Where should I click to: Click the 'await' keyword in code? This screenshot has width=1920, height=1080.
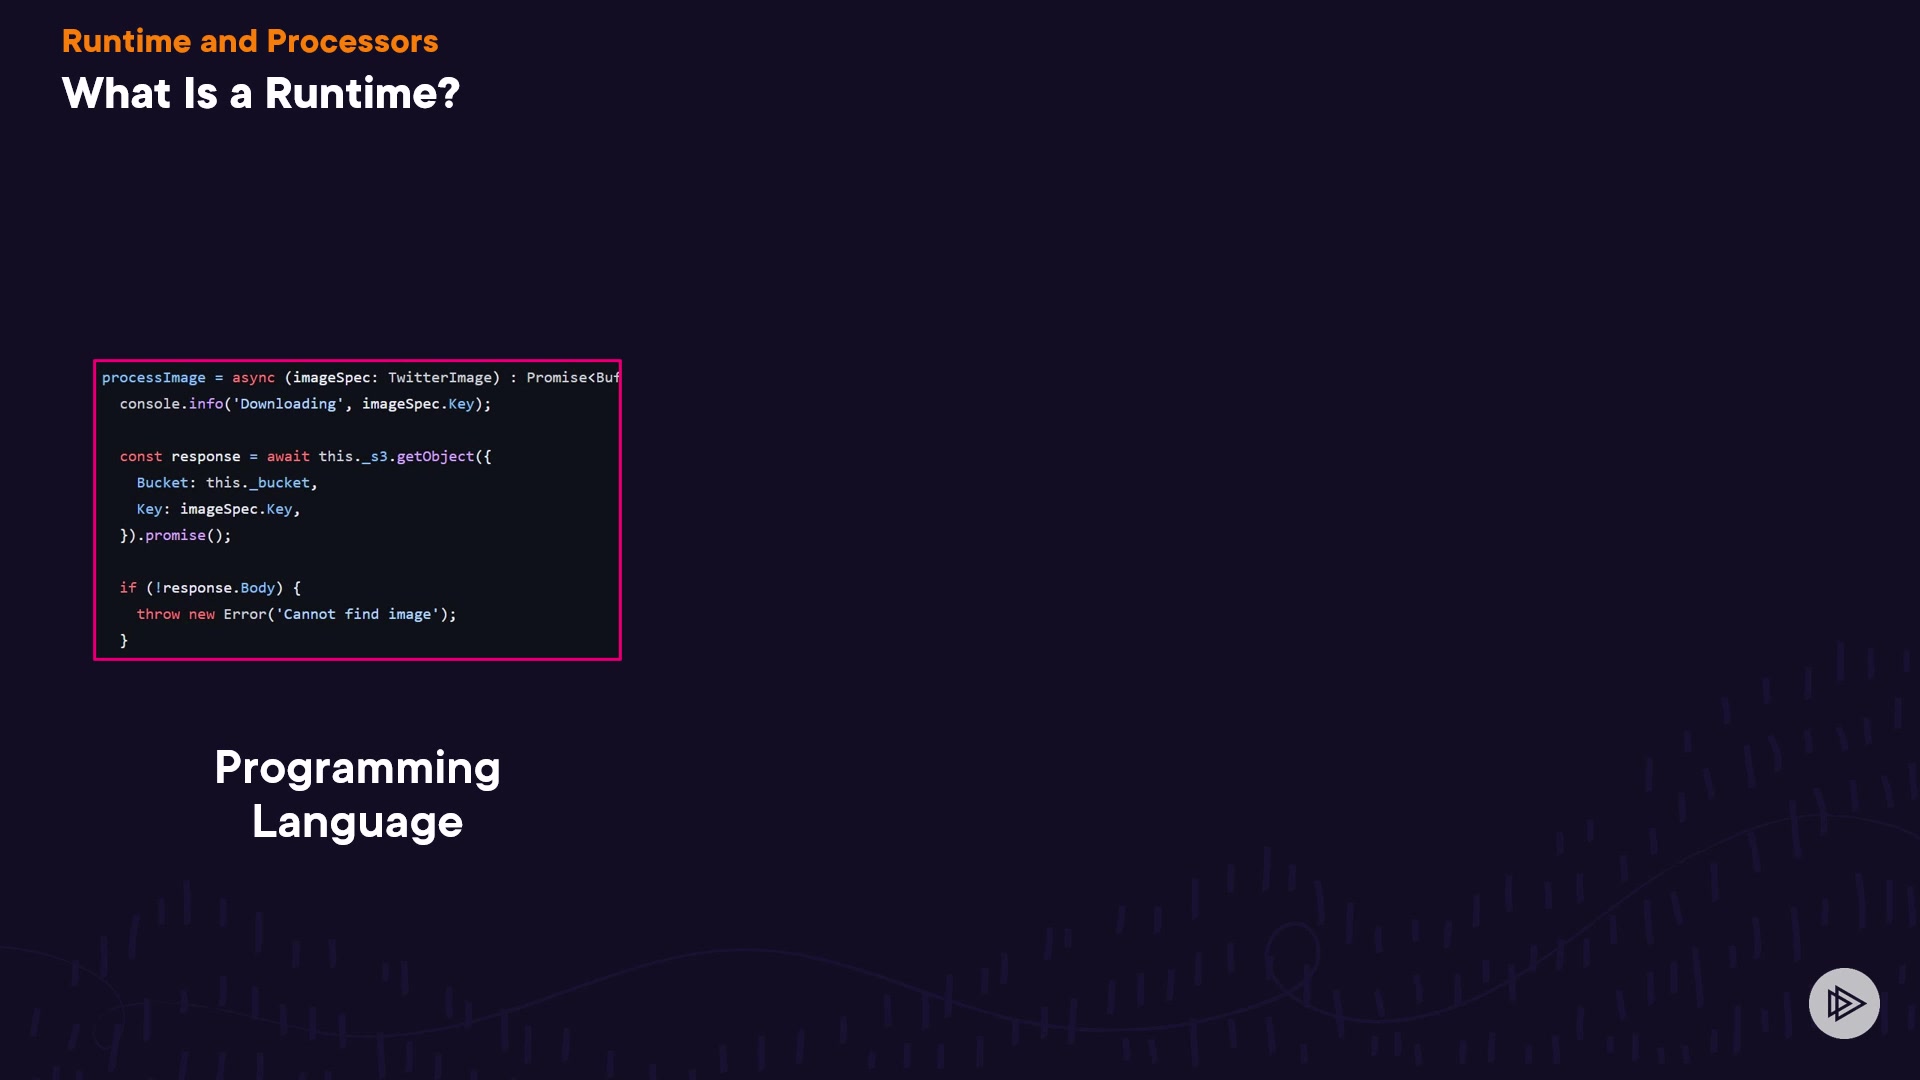coord(288,457)
